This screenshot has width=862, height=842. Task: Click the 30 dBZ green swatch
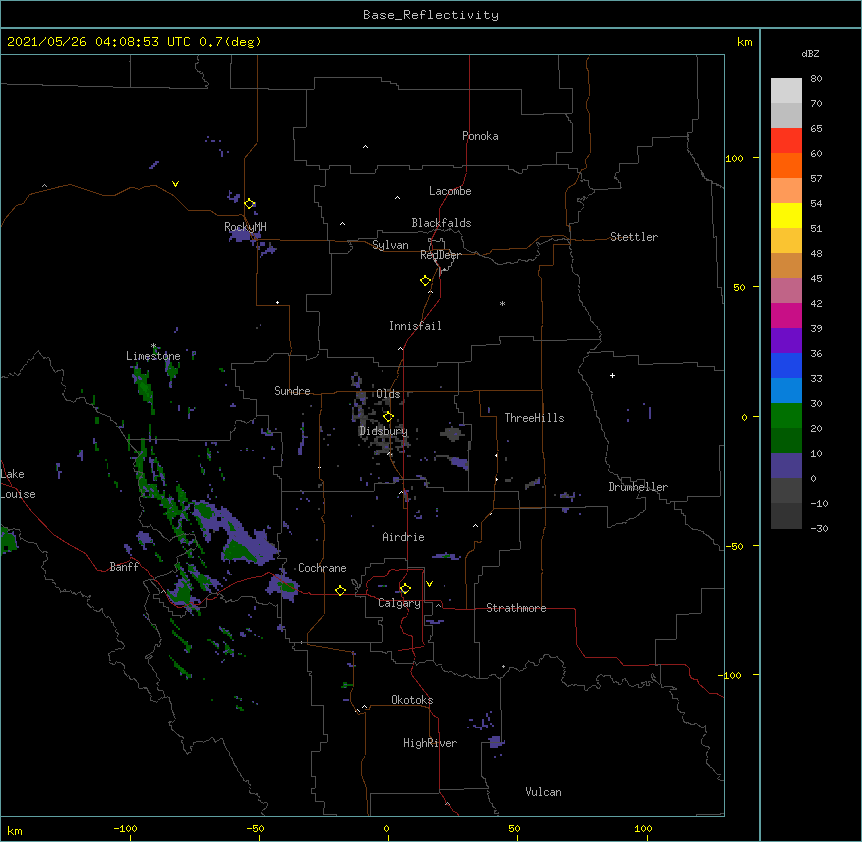click(786, 416)
